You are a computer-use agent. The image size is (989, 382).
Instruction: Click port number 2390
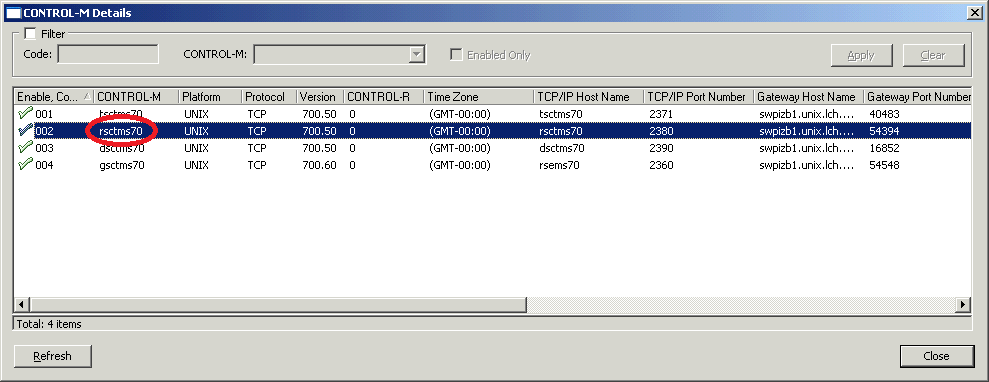(x=661, y=148)
